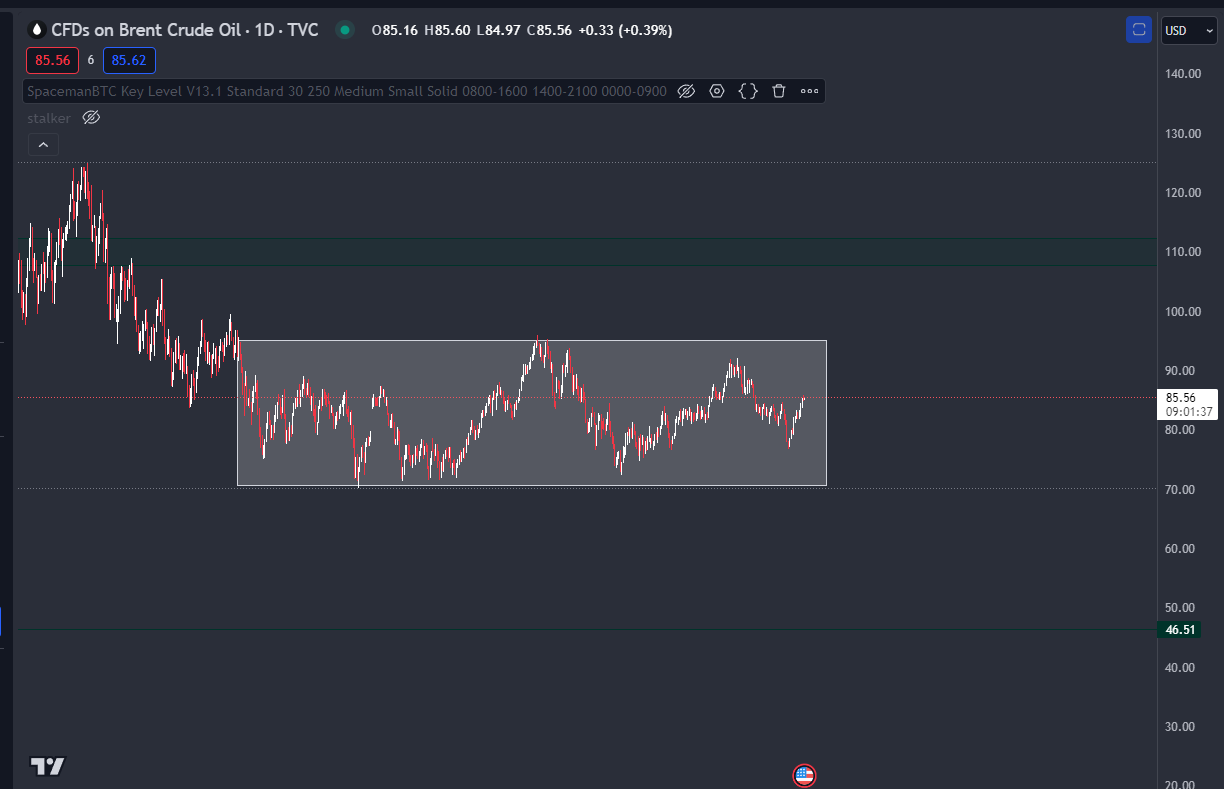Screen dimensions: 1224x789
Task: Remove the SpacemanBTC Key Level indicator
Action: click(779, 91)
